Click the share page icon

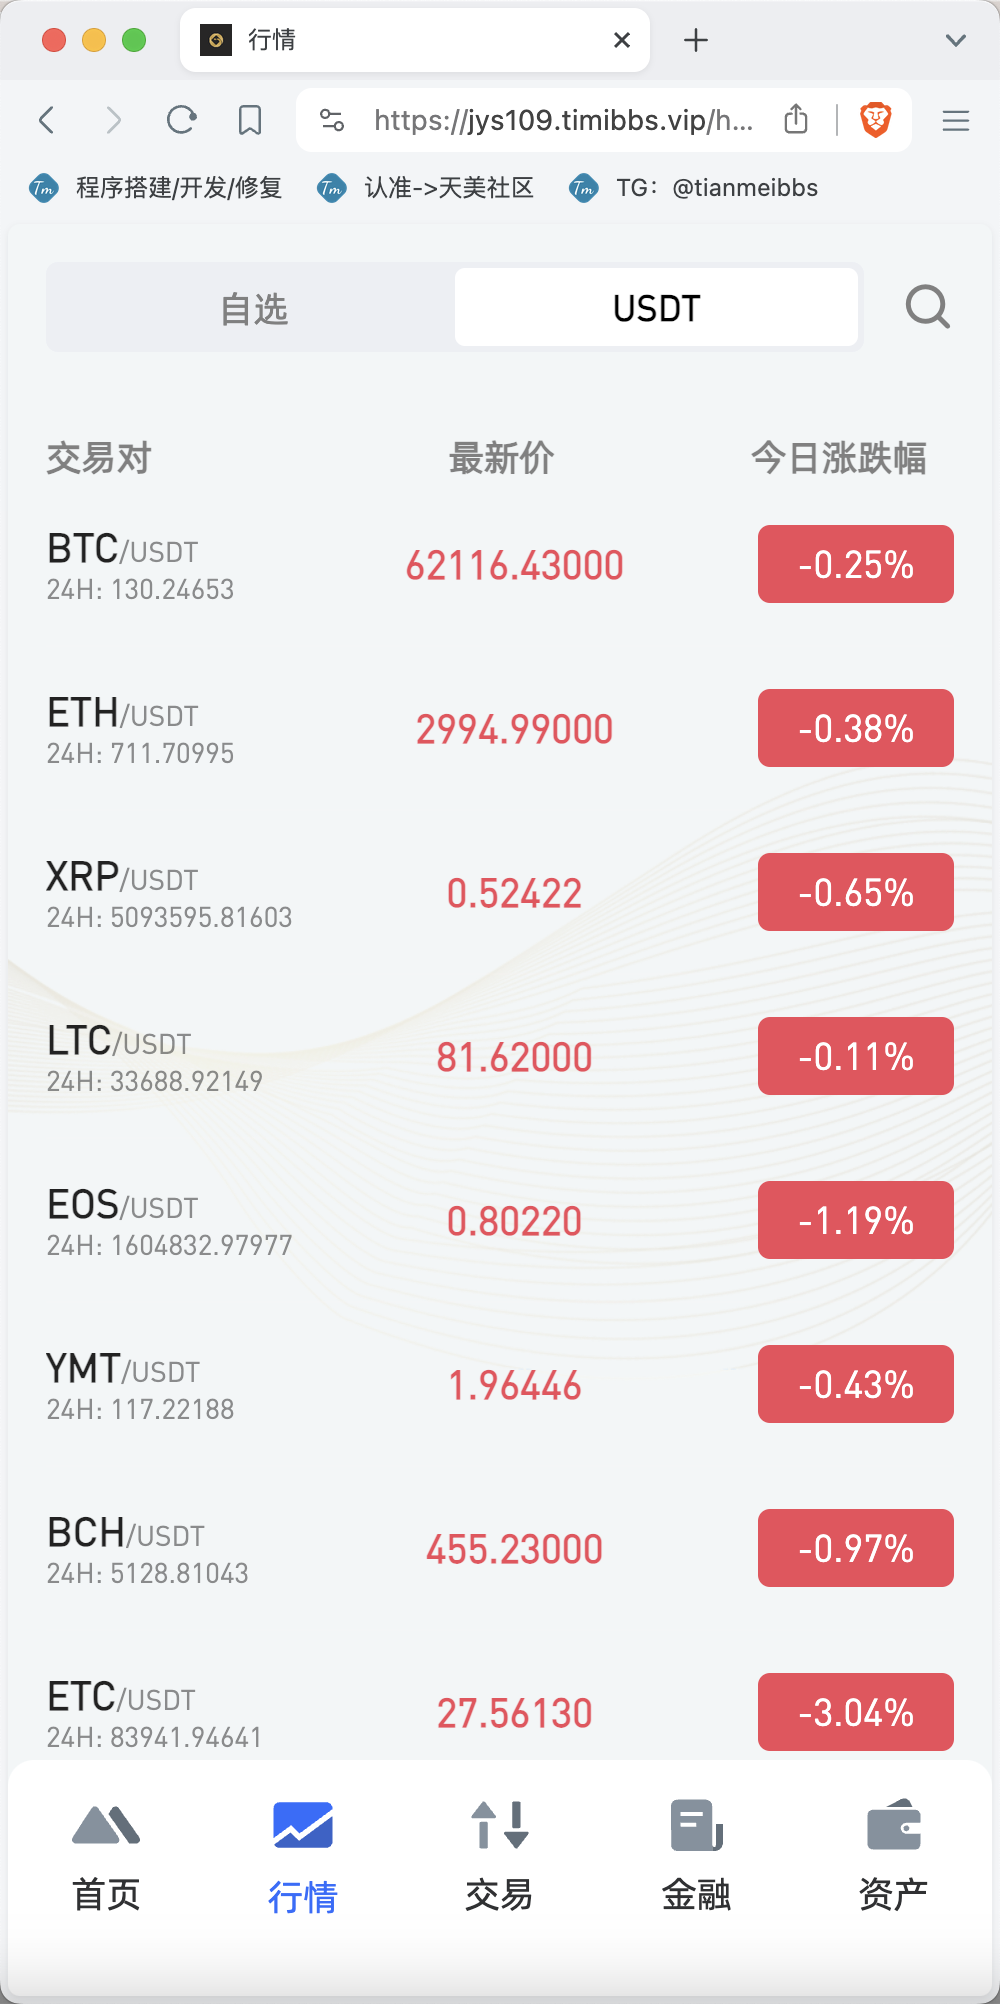click(x=796, y=120)
